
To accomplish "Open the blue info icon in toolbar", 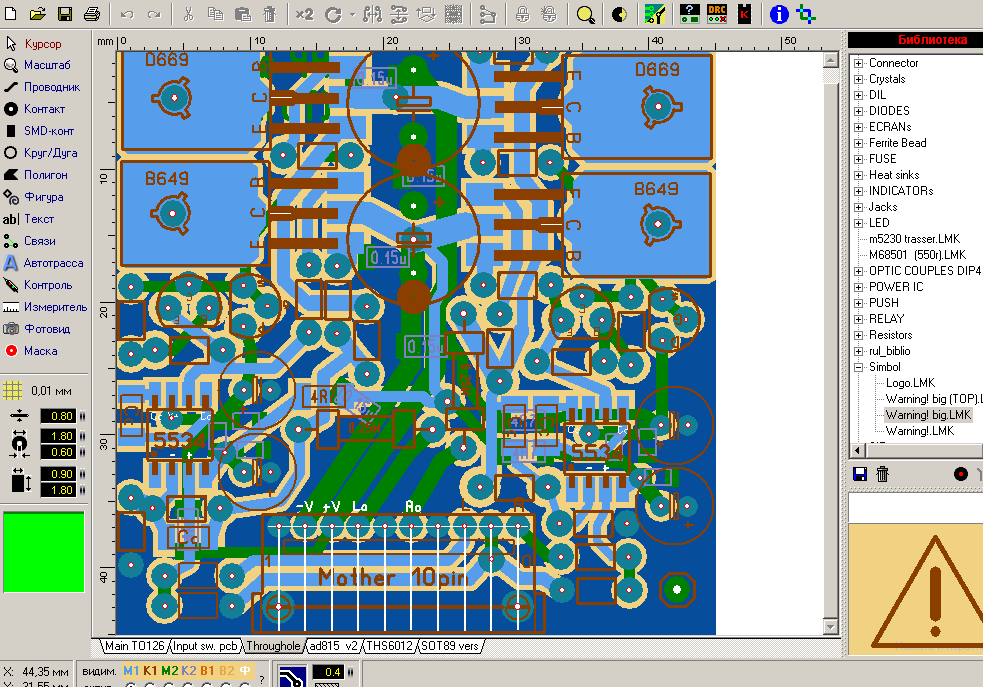I will pyautogui.click(x=779, y=14).
